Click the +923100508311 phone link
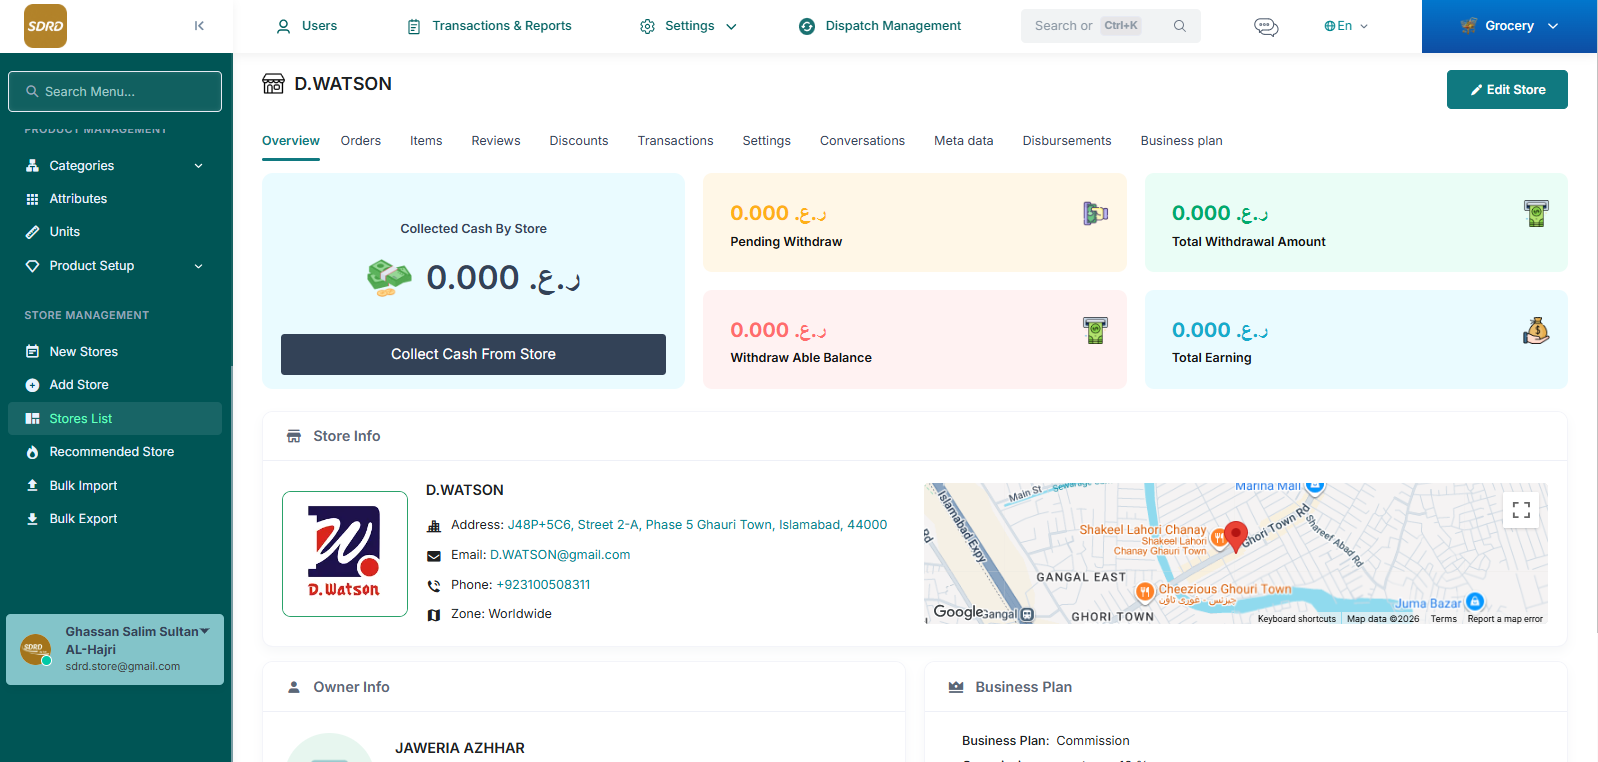The height and width of the screenshot is (762, 1598). click(x=543, y=585)
